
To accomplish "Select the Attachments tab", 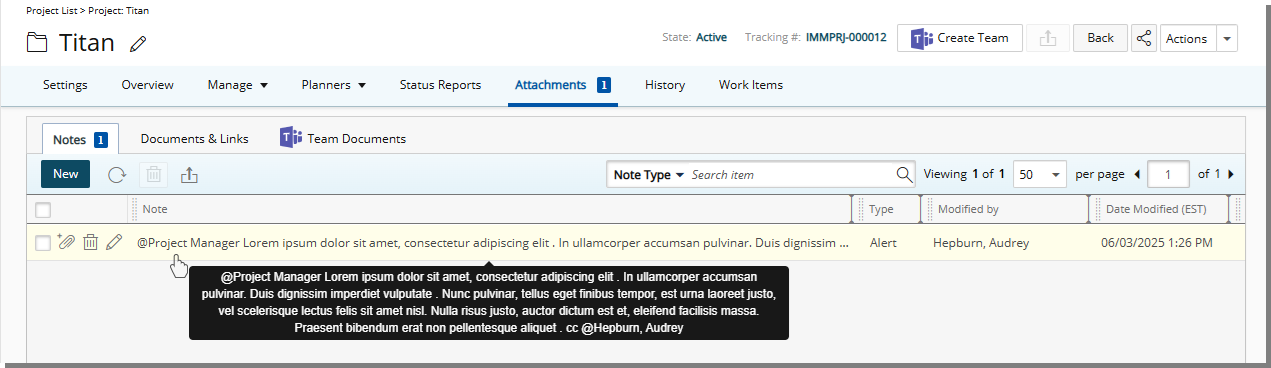I will pos(562,85).
